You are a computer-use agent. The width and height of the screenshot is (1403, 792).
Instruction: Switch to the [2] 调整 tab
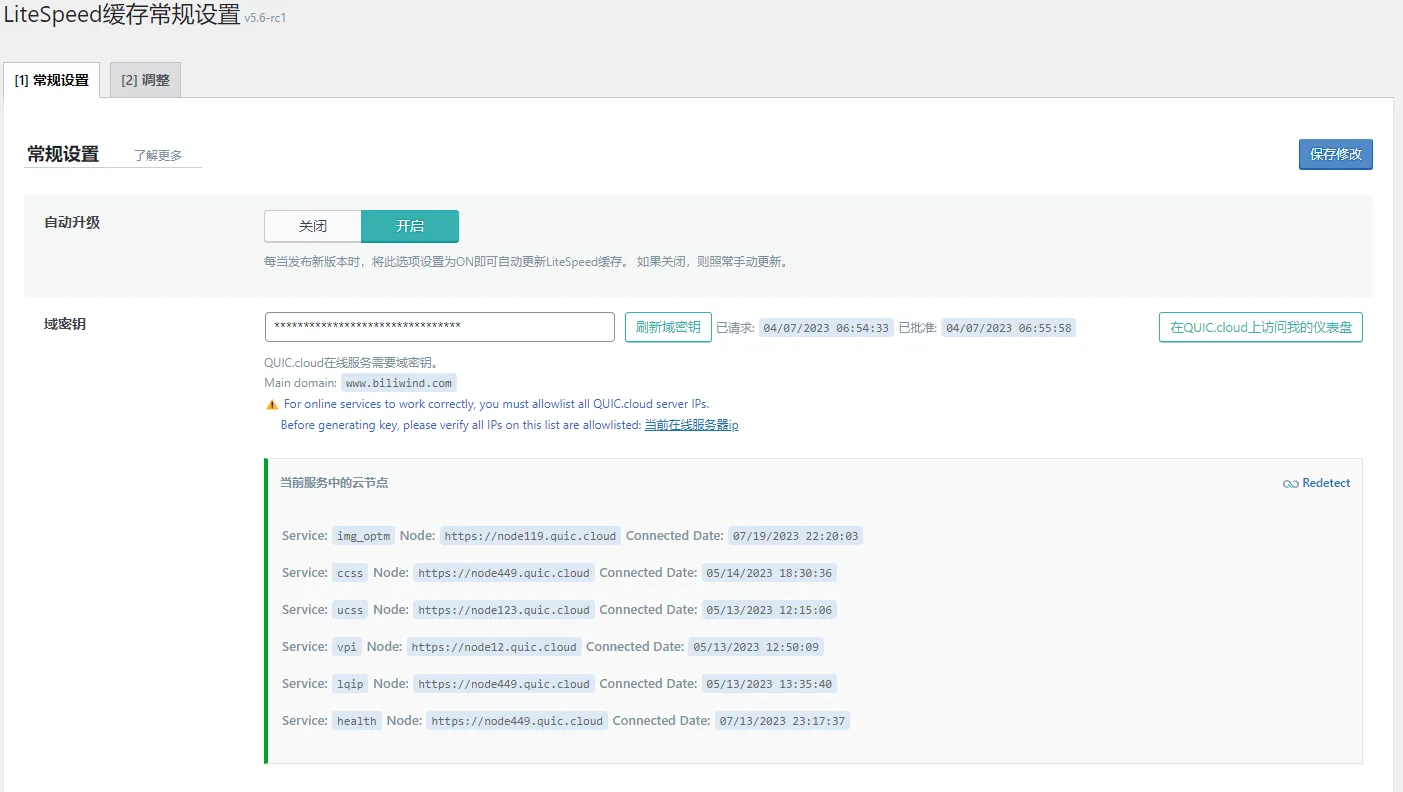pyautogui.click(x=145, y=80)
